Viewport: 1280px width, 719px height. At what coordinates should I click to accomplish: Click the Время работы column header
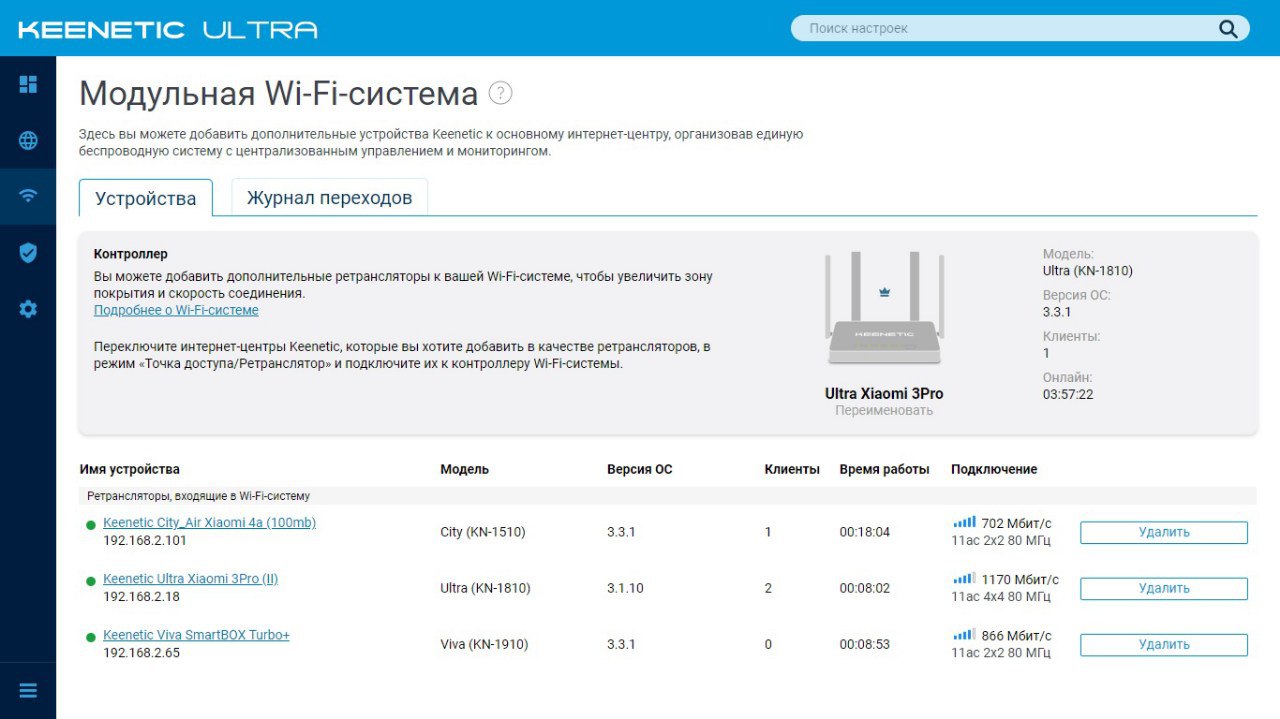884,469
